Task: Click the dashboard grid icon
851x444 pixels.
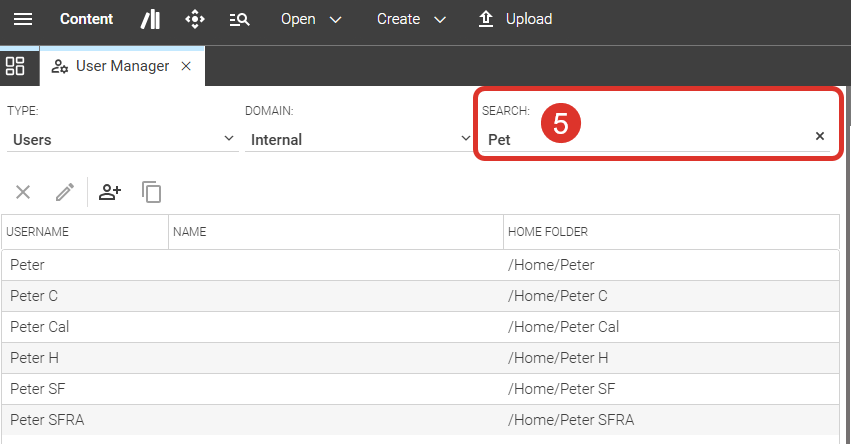Action: (x=16, y=66)
